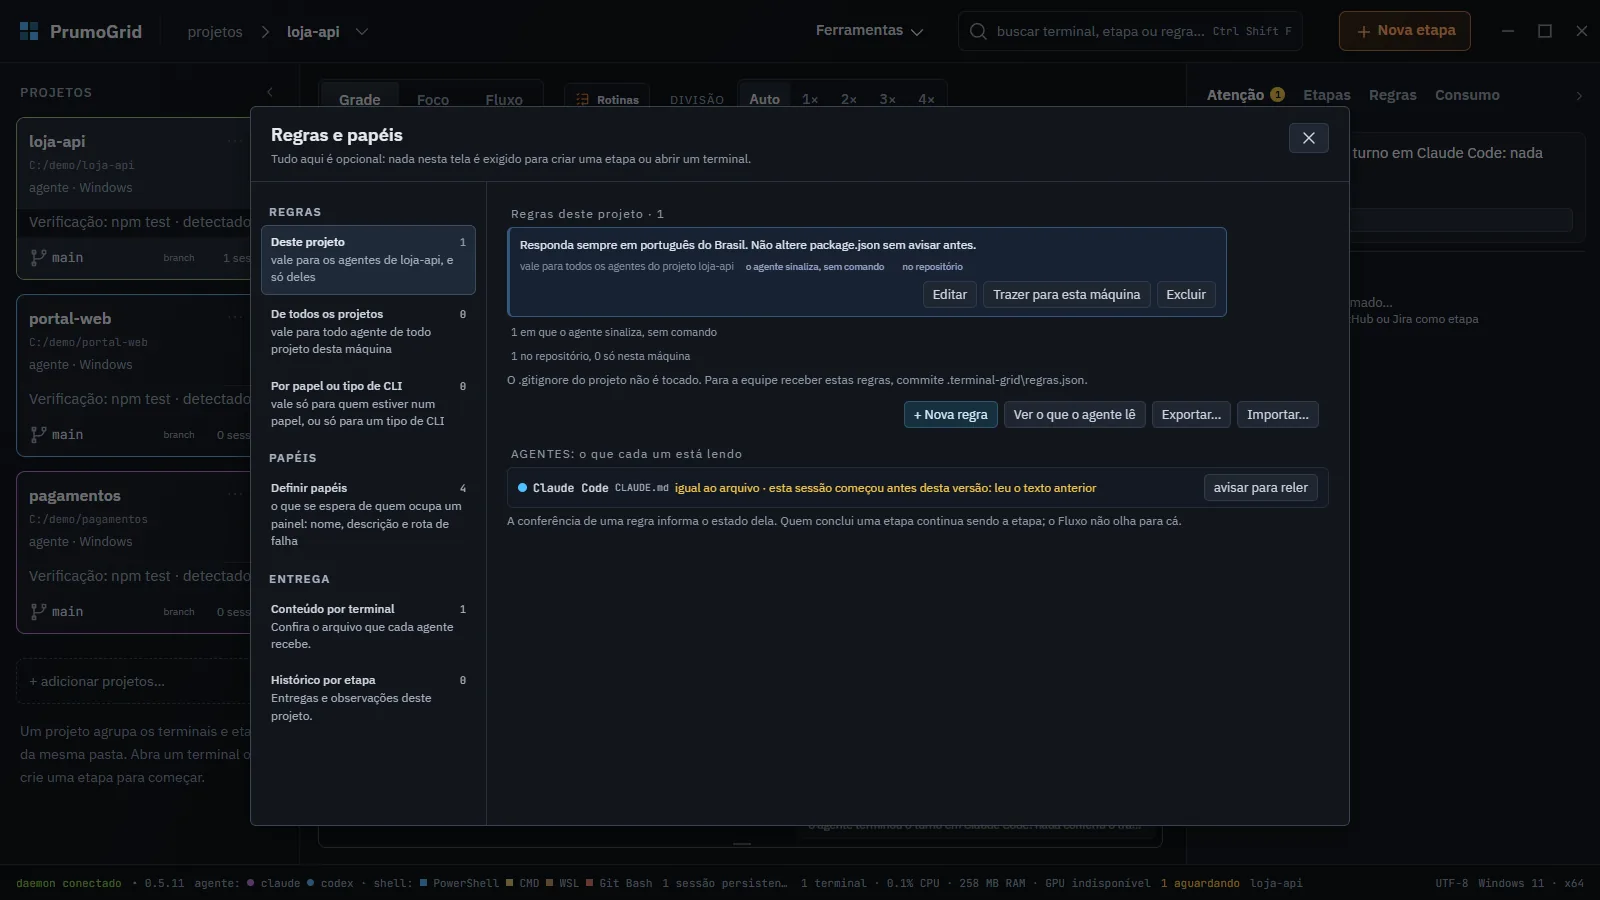Click the claude agent dot in status bar

point(250,883)
